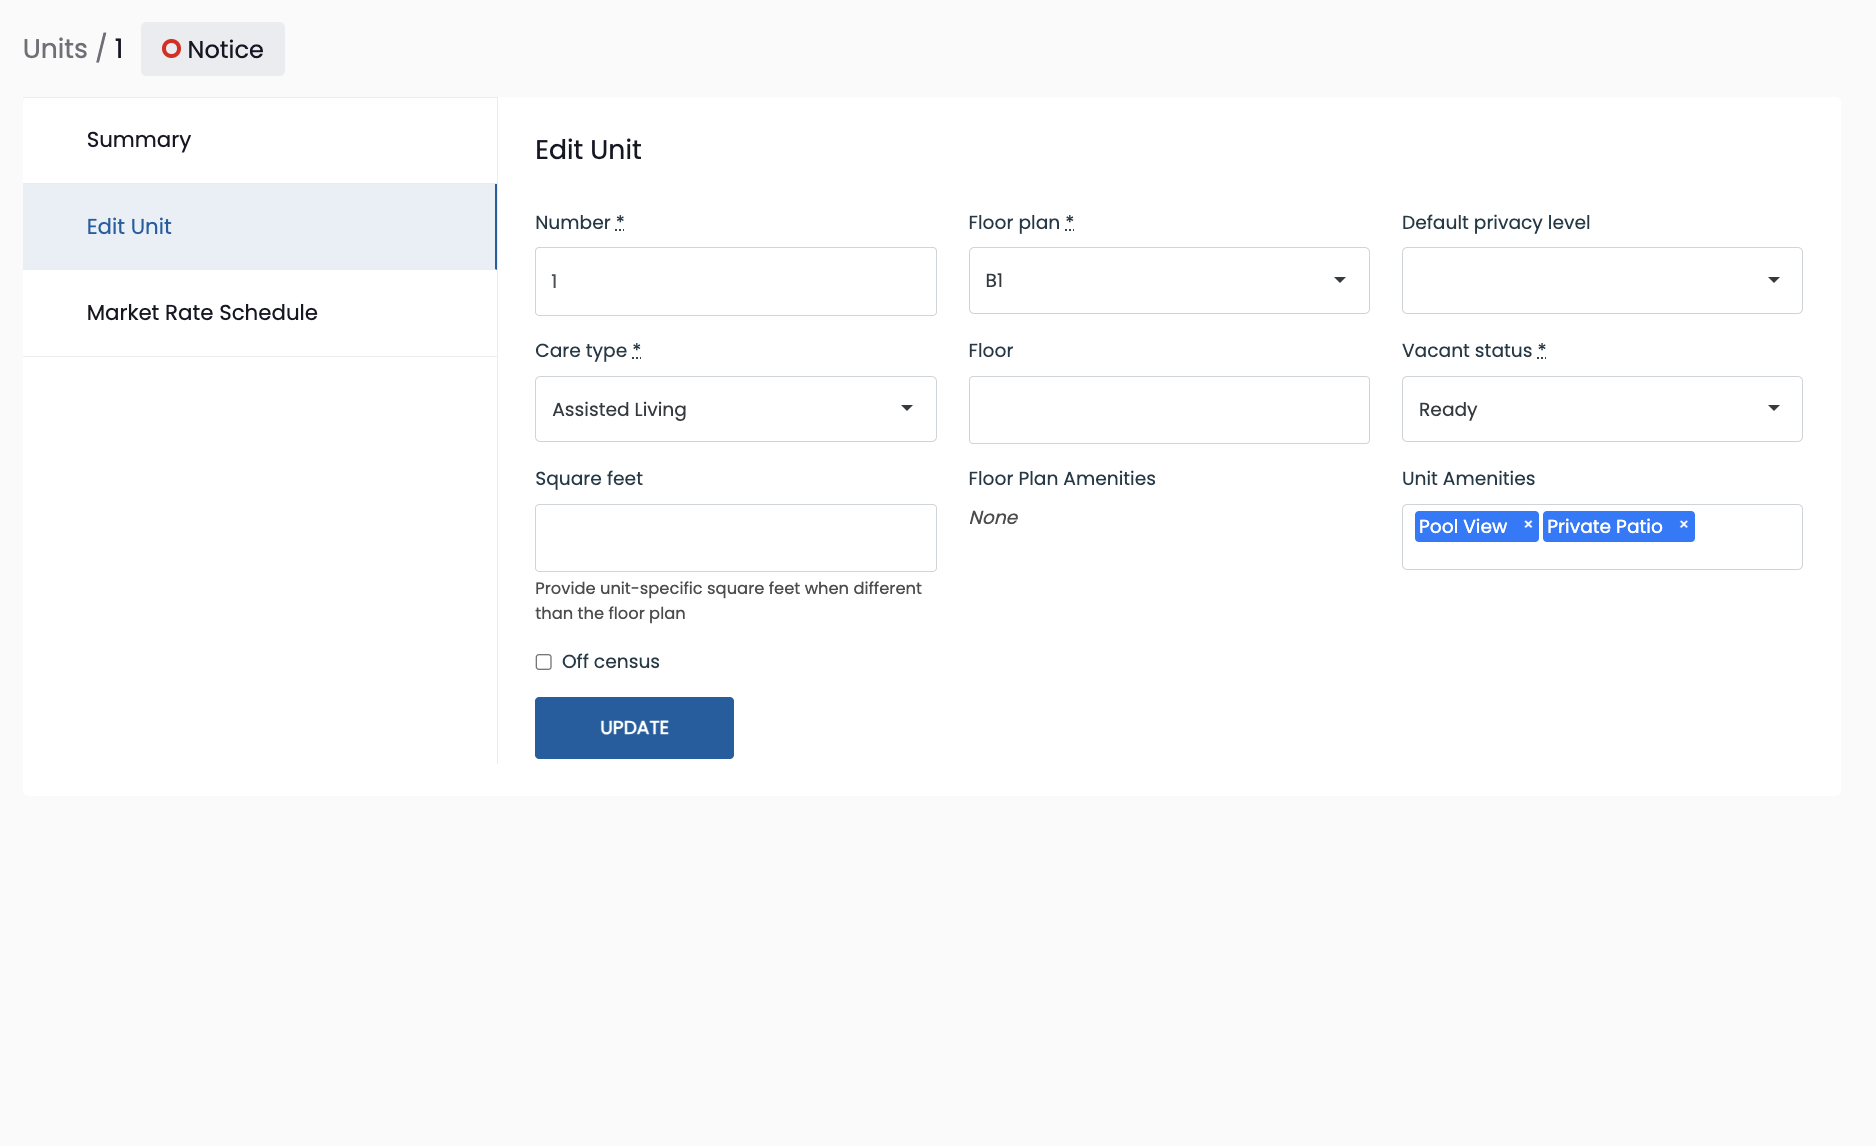Image resolution: width=1876 pixels, height=1146 pixels.
Task: Open the Ready vacant status selector
Action: click(1602, 409)
